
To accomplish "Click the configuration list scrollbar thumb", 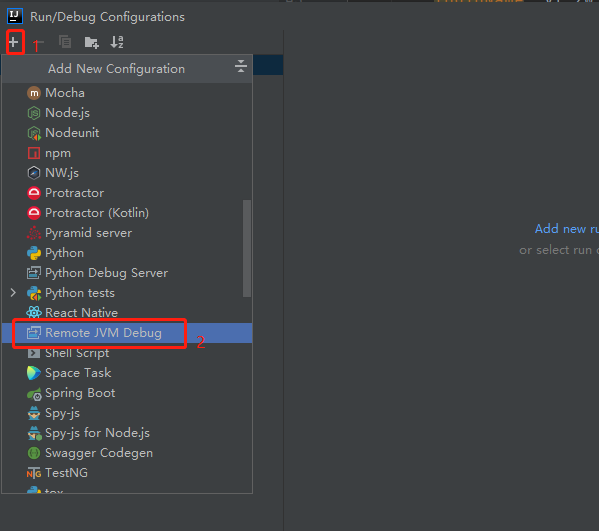I will [x=247, y=248].
